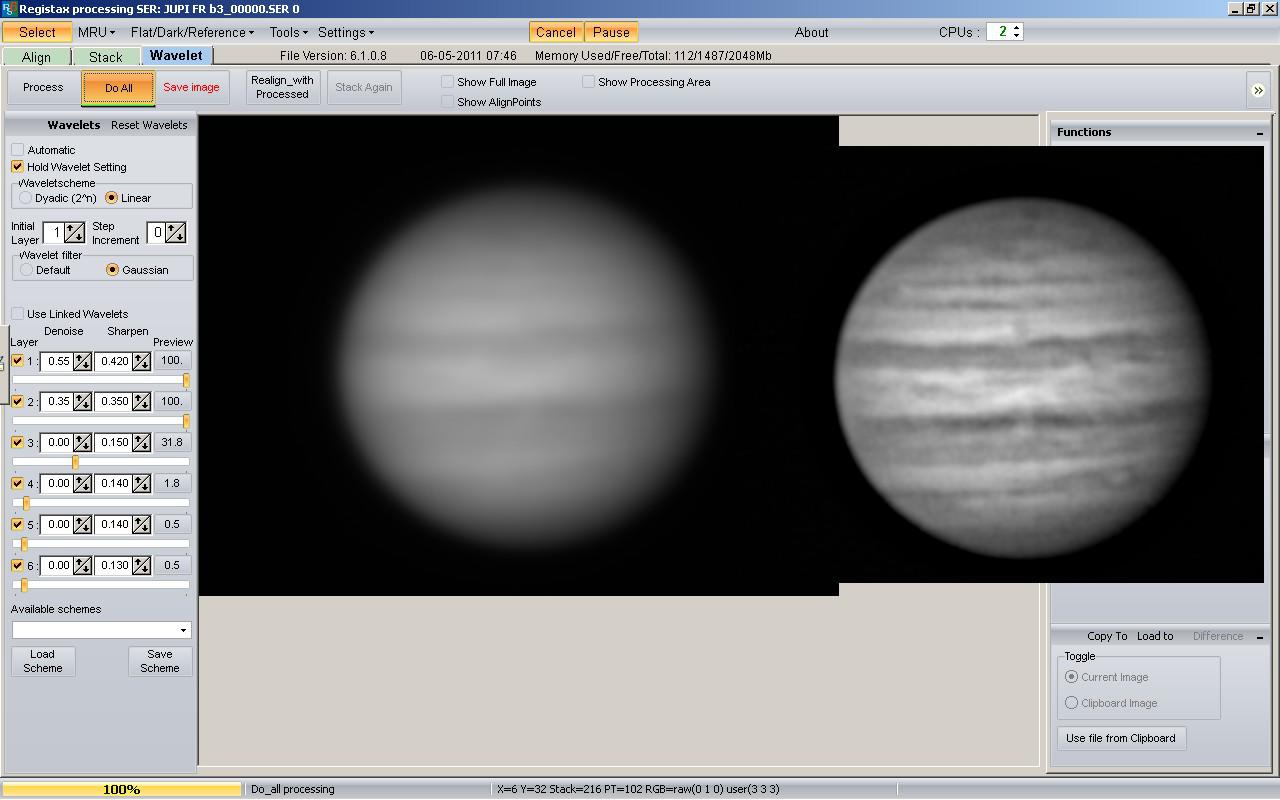Switch to the Wavelet tab
The image size is (1280, 800).
click(x=176, y=56)
